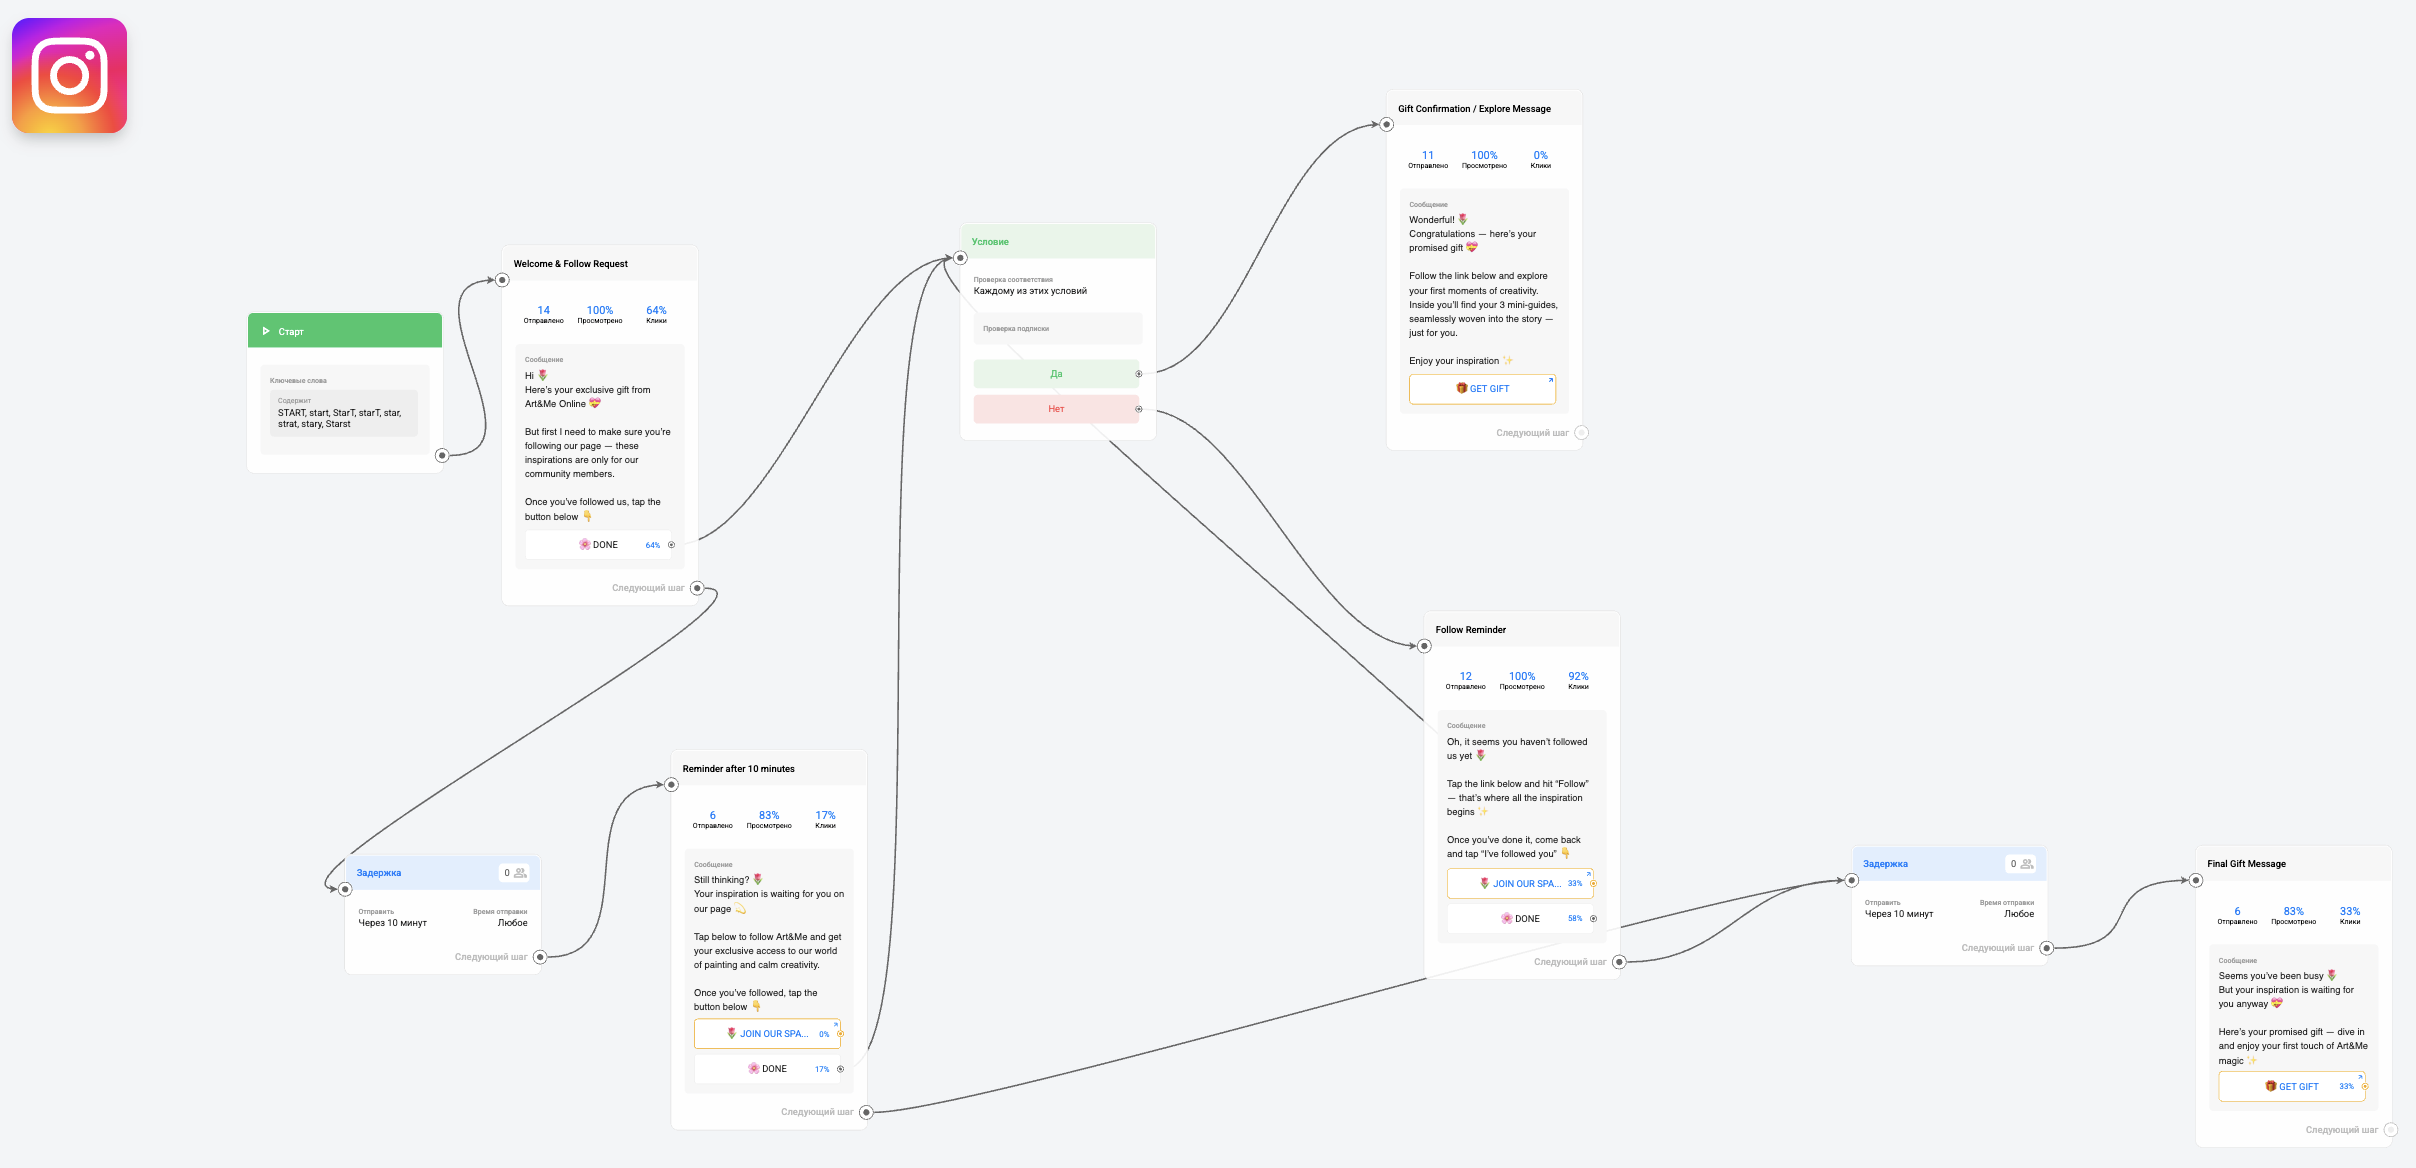
Task: Click the Instagram logo icon
Action: coord(69,75)
